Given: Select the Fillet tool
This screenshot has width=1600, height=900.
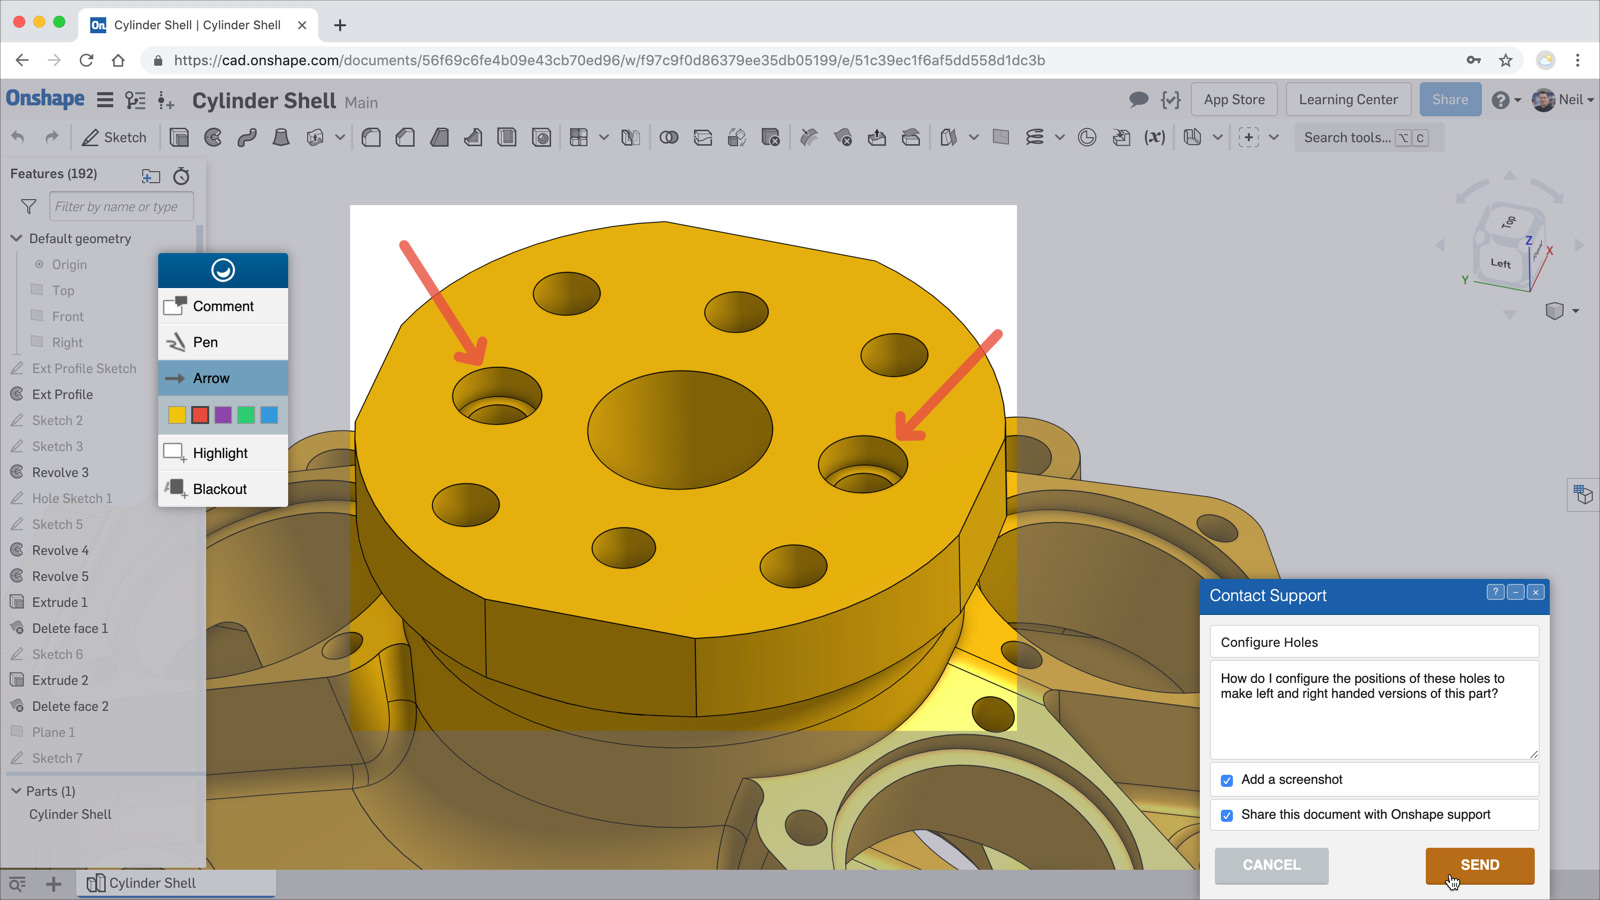Looking at the screenshot, I should click(371, 137).
